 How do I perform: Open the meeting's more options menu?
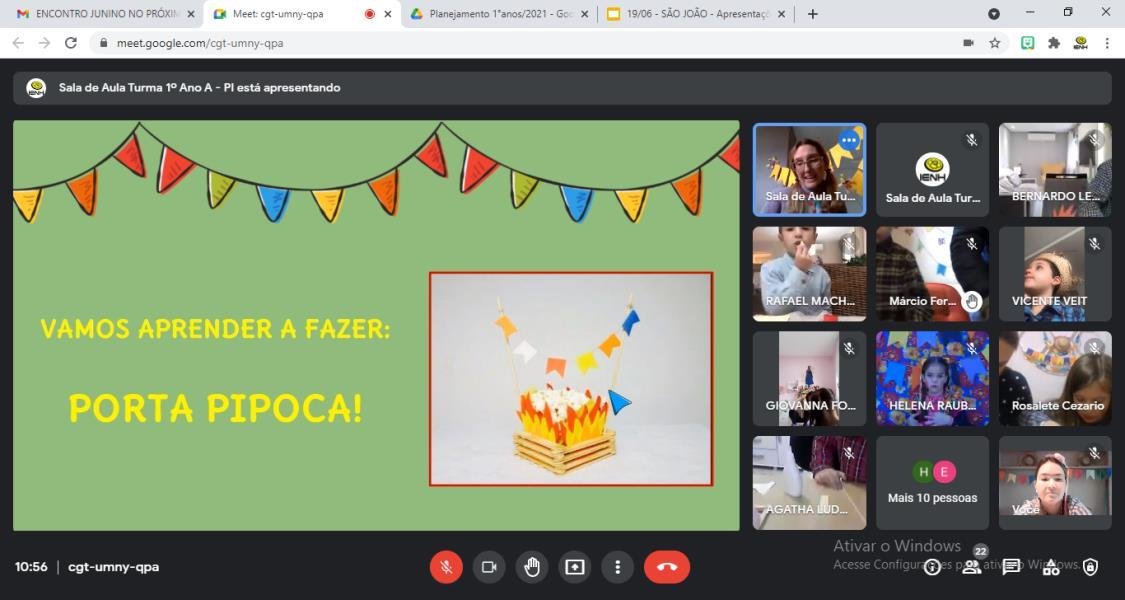click(x=617, y=567)
